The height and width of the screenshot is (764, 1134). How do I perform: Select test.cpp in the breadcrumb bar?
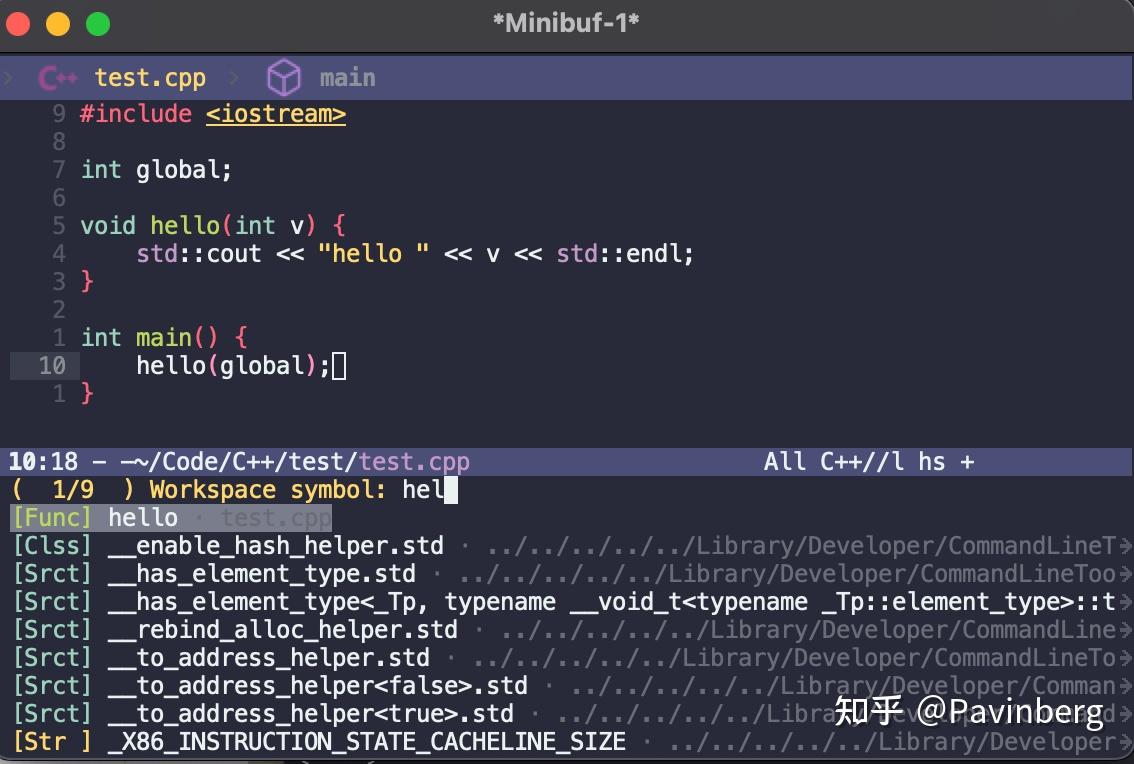(x=148, y=77)
